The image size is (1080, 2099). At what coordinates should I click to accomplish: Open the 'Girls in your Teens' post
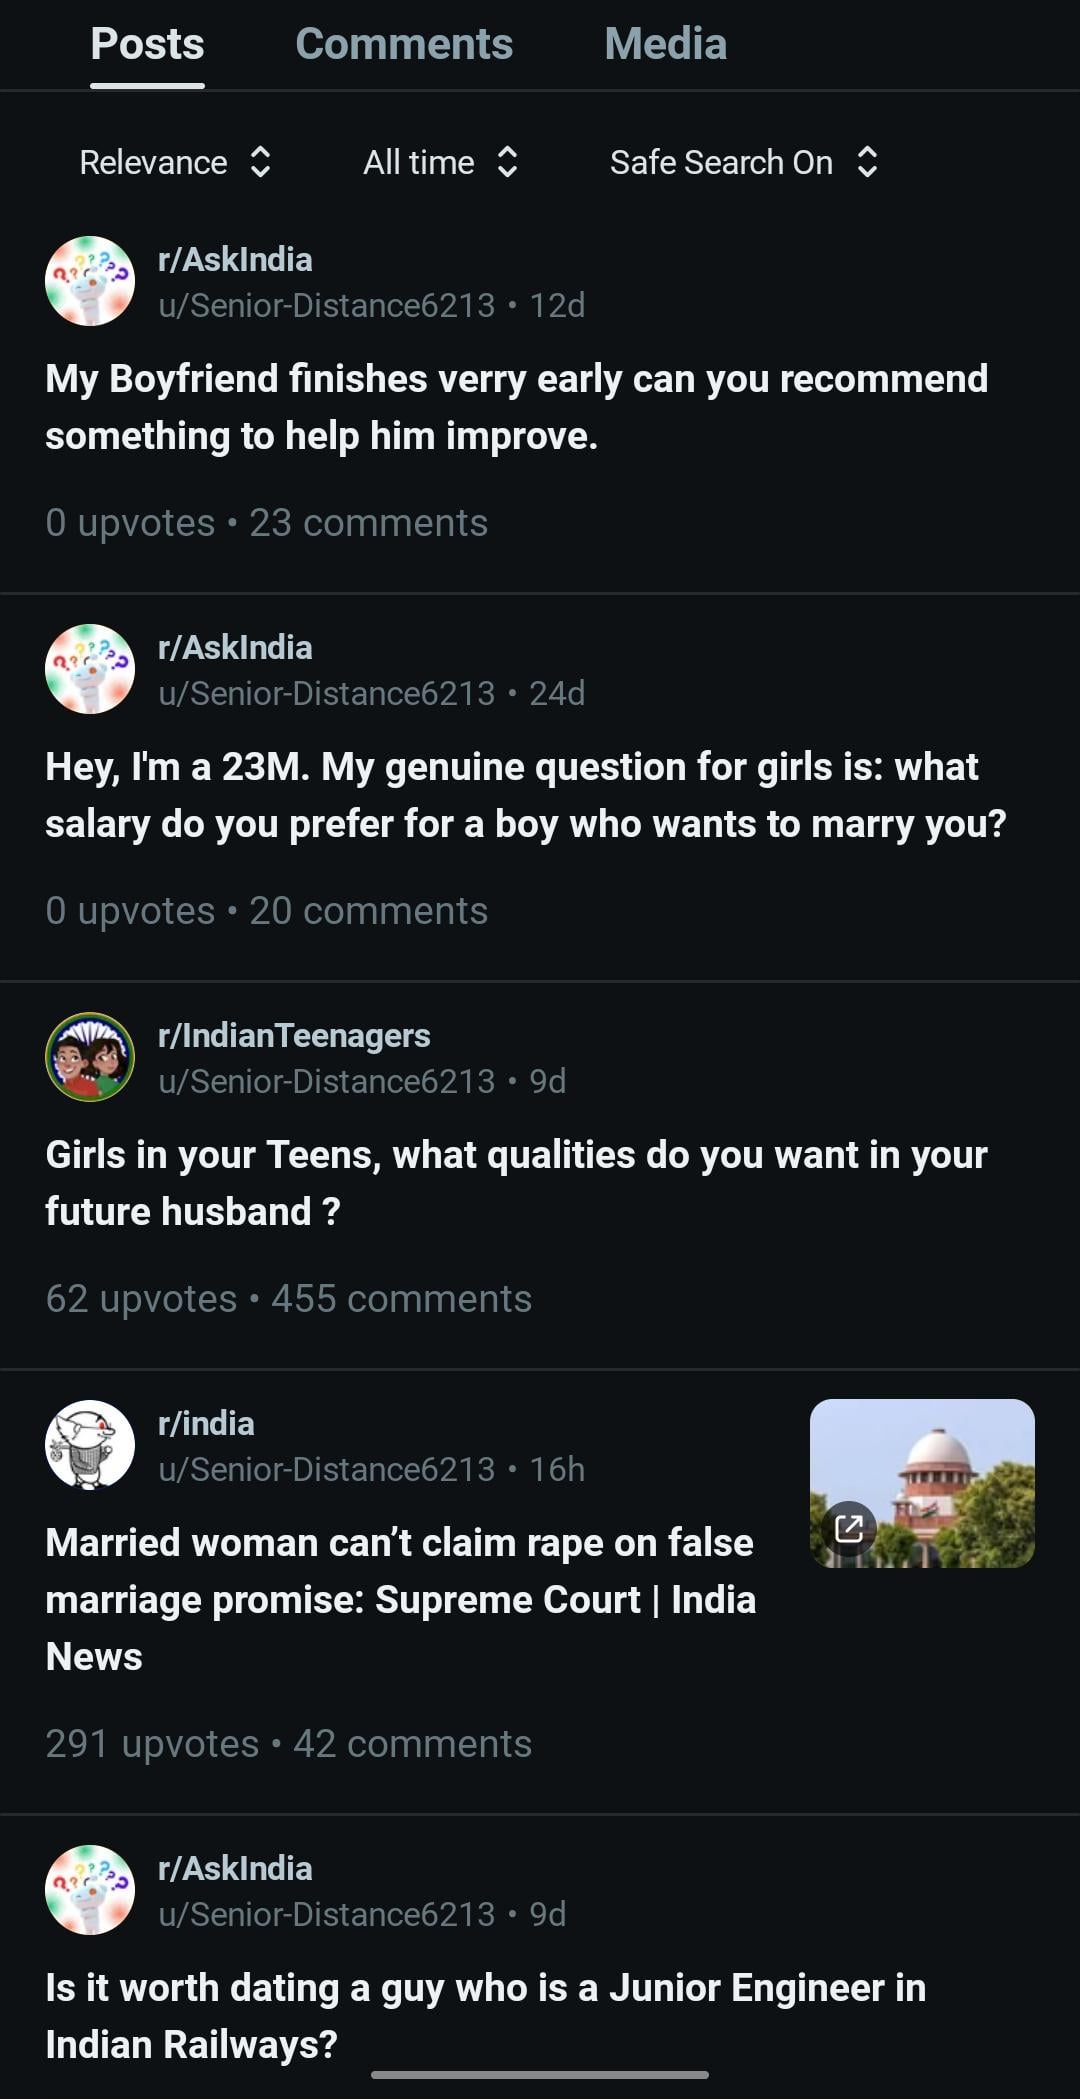coord(516,1183)
